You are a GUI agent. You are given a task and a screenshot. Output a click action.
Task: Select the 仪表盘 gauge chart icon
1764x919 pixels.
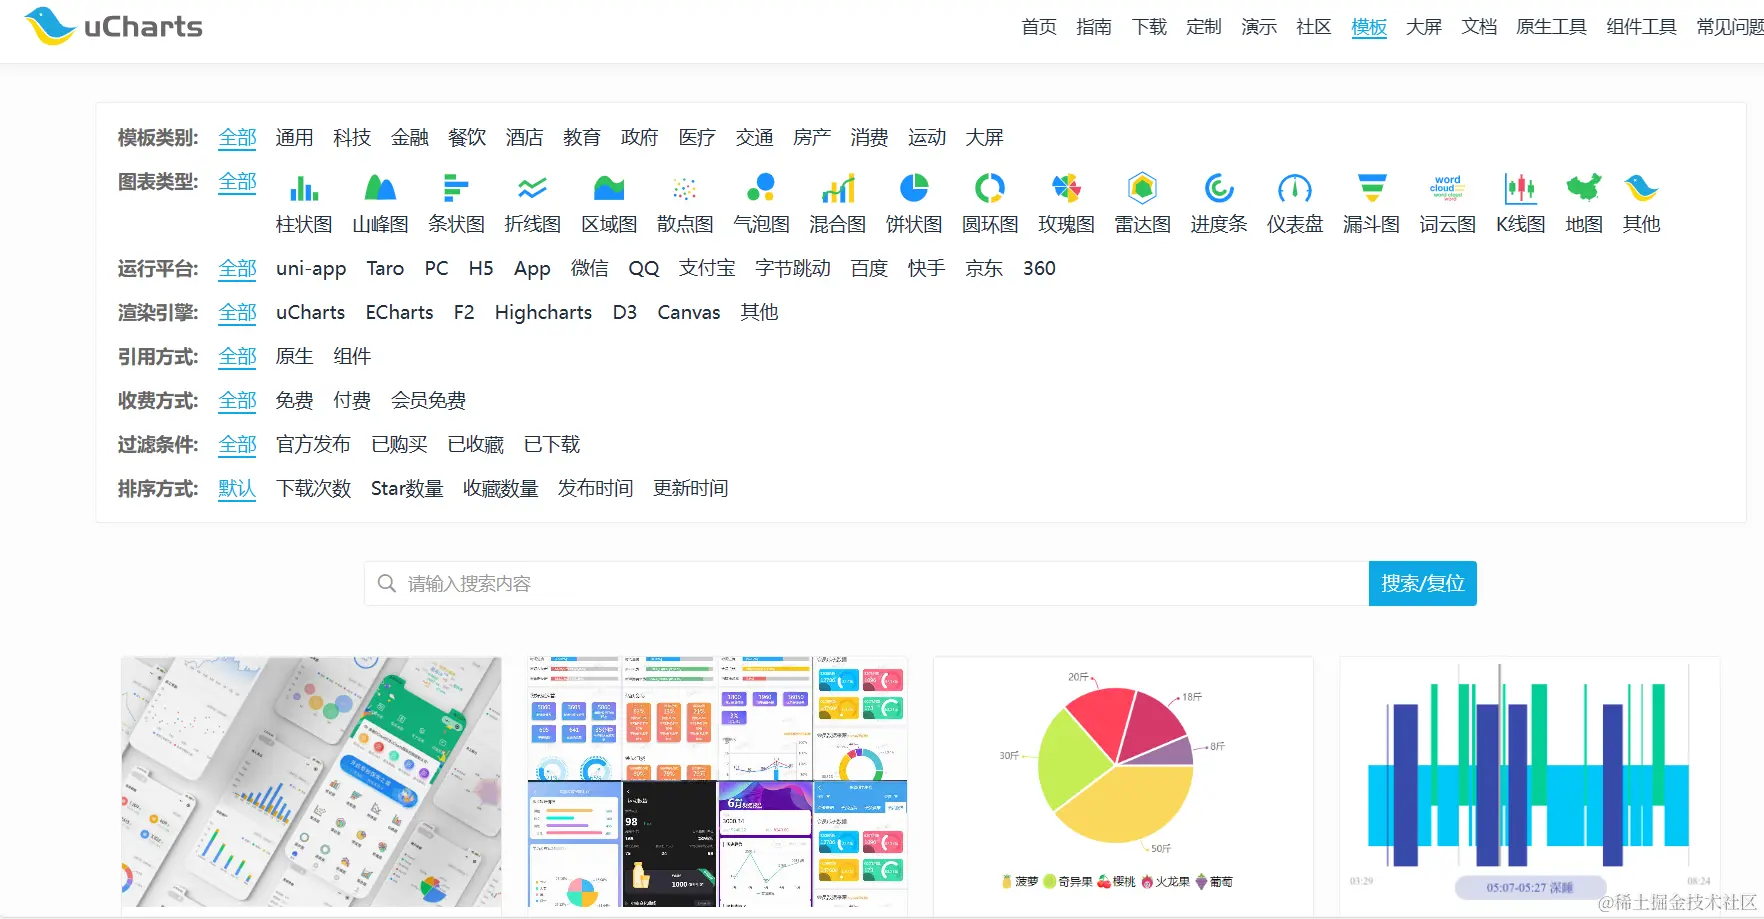(1295, 188)
